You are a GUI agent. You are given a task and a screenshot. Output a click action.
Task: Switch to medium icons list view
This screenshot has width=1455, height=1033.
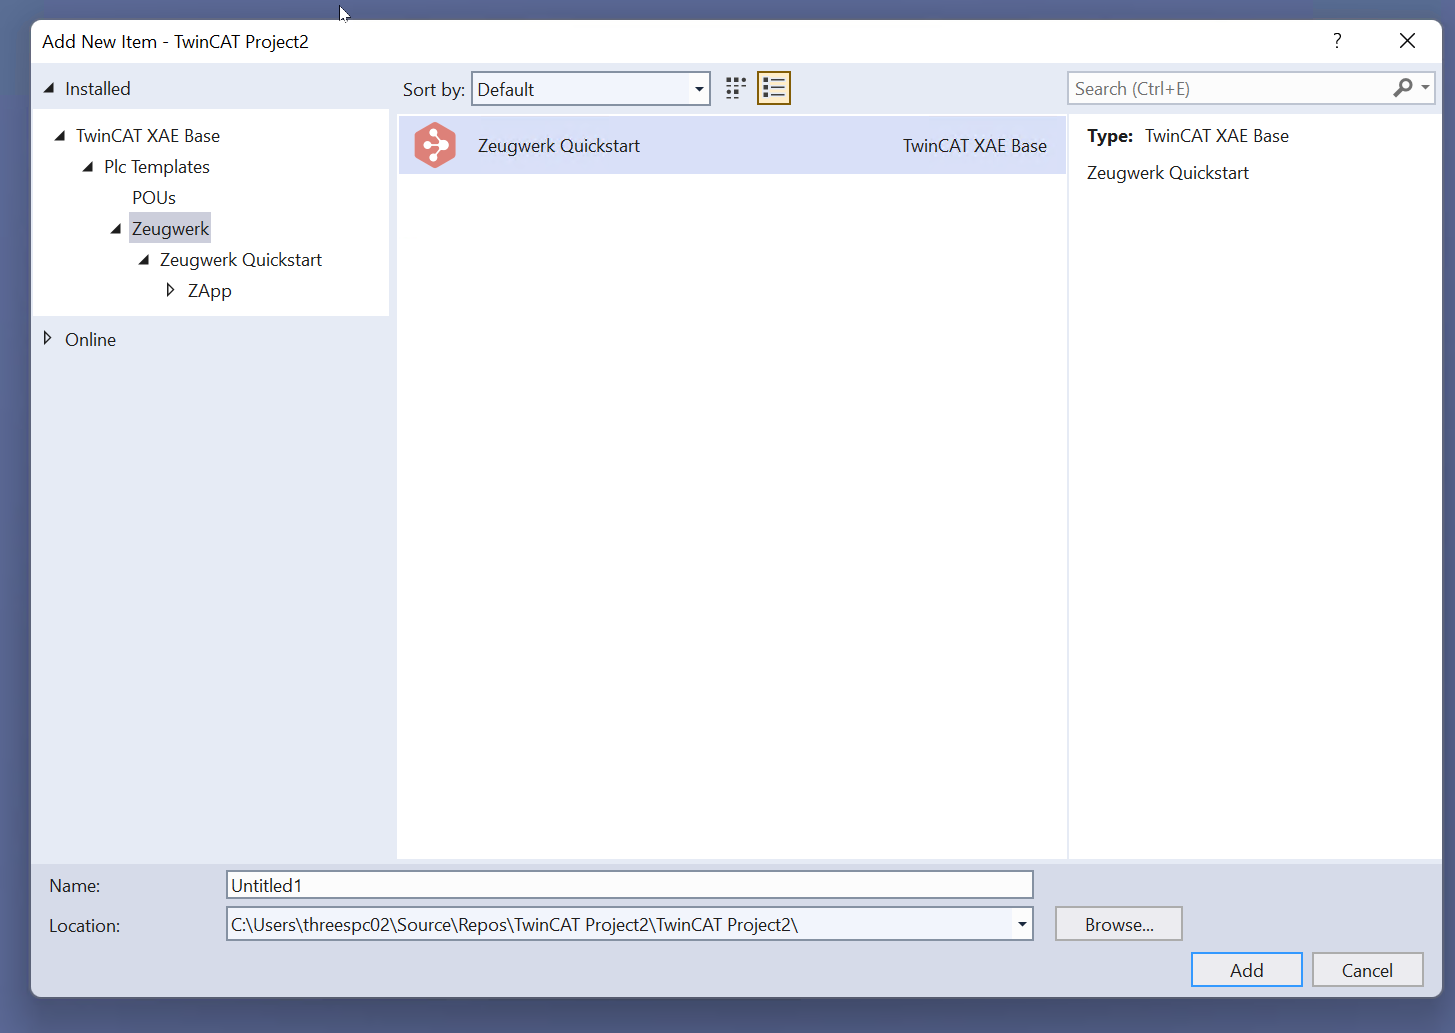tap(774, 89)
